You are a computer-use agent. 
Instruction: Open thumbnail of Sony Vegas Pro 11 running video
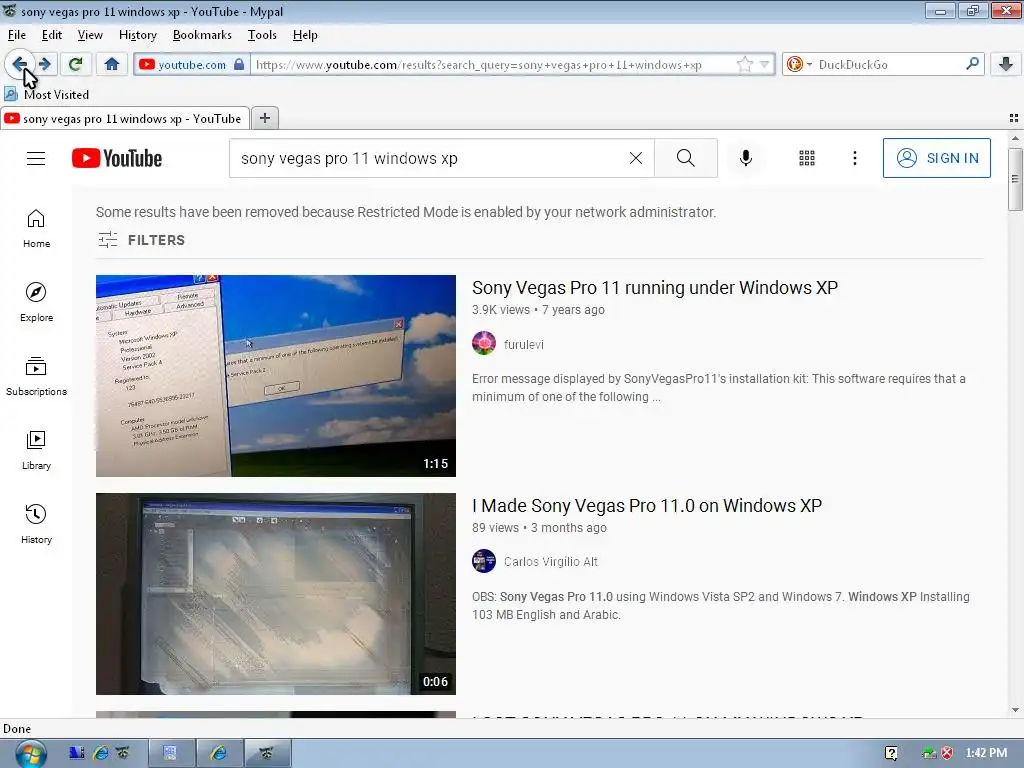276,376
